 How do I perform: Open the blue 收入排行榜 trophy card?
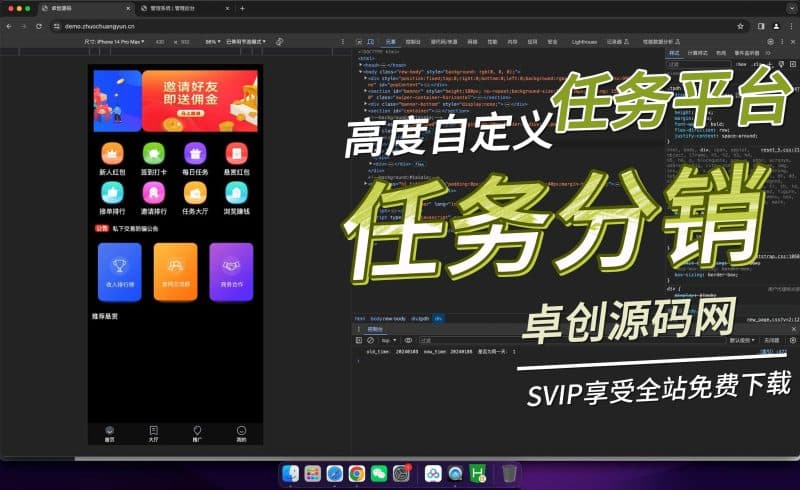[120, 272]
